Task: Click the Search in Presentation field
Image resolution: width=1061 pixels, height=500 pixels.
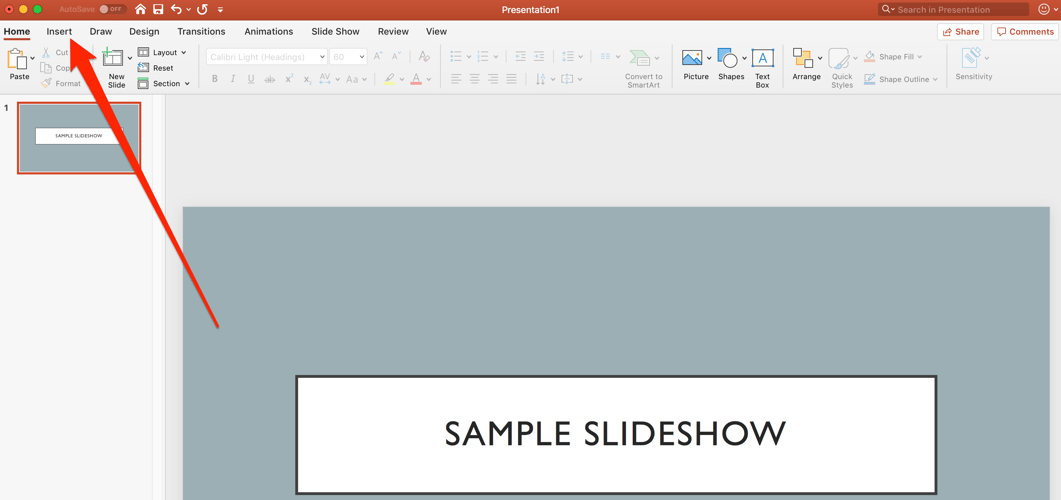Action: coord(953,9)
